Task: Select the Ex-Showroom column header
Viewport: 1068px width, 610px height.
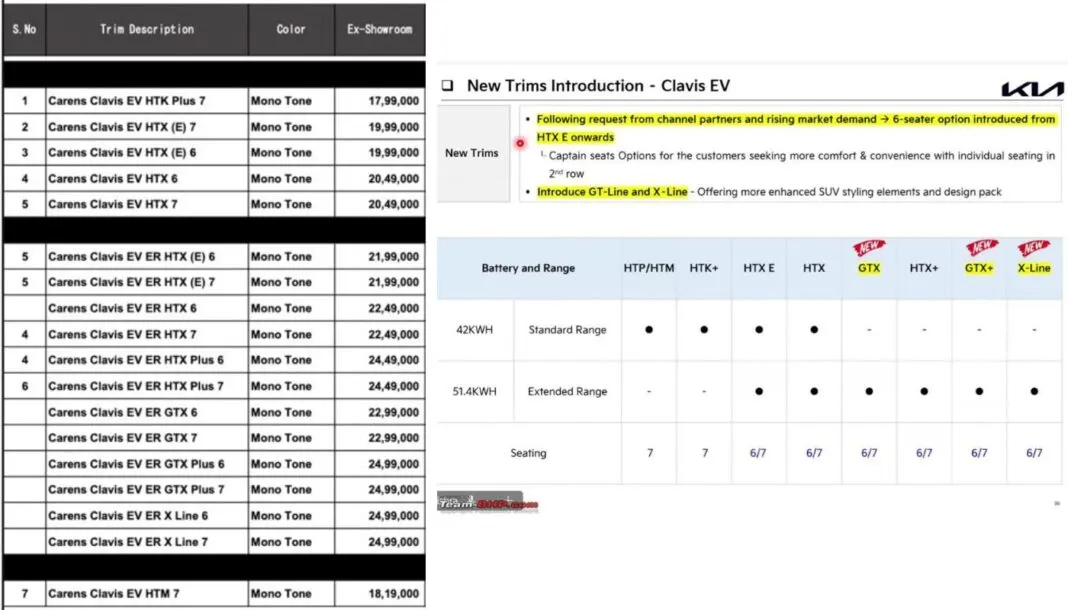Action: 379,30
